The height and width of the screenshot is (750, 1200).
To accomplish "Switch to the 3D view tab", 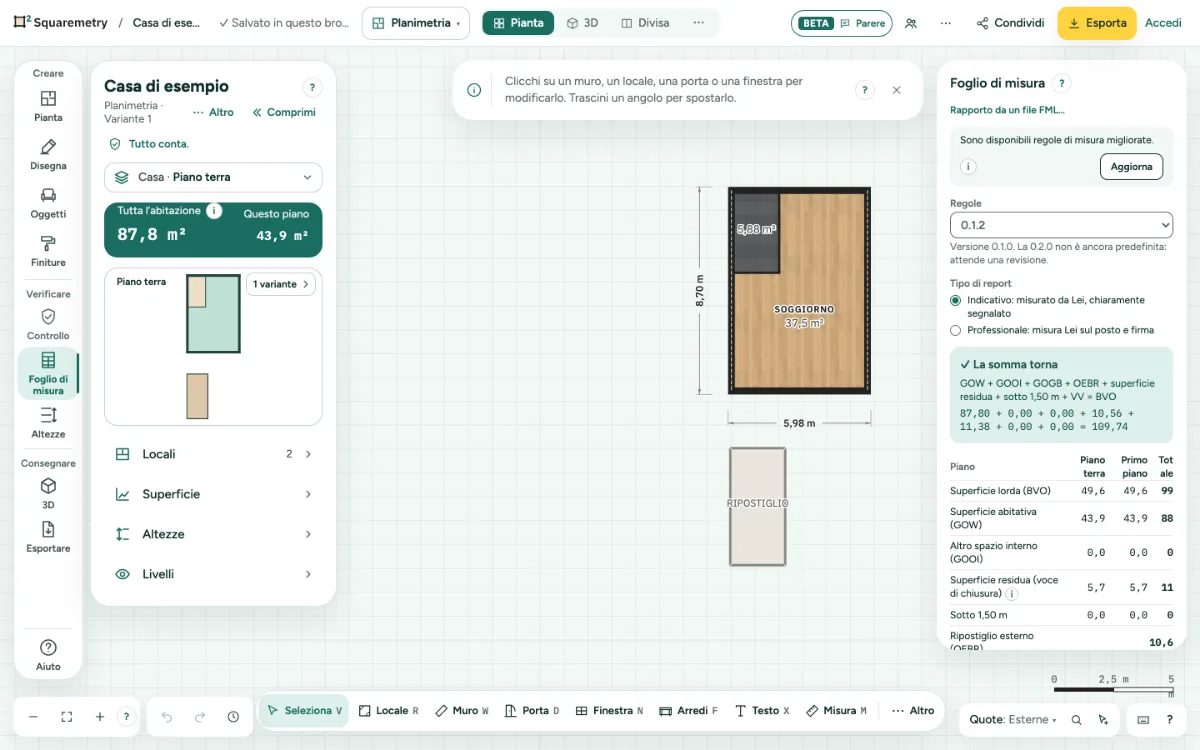I will click(582, 23).
